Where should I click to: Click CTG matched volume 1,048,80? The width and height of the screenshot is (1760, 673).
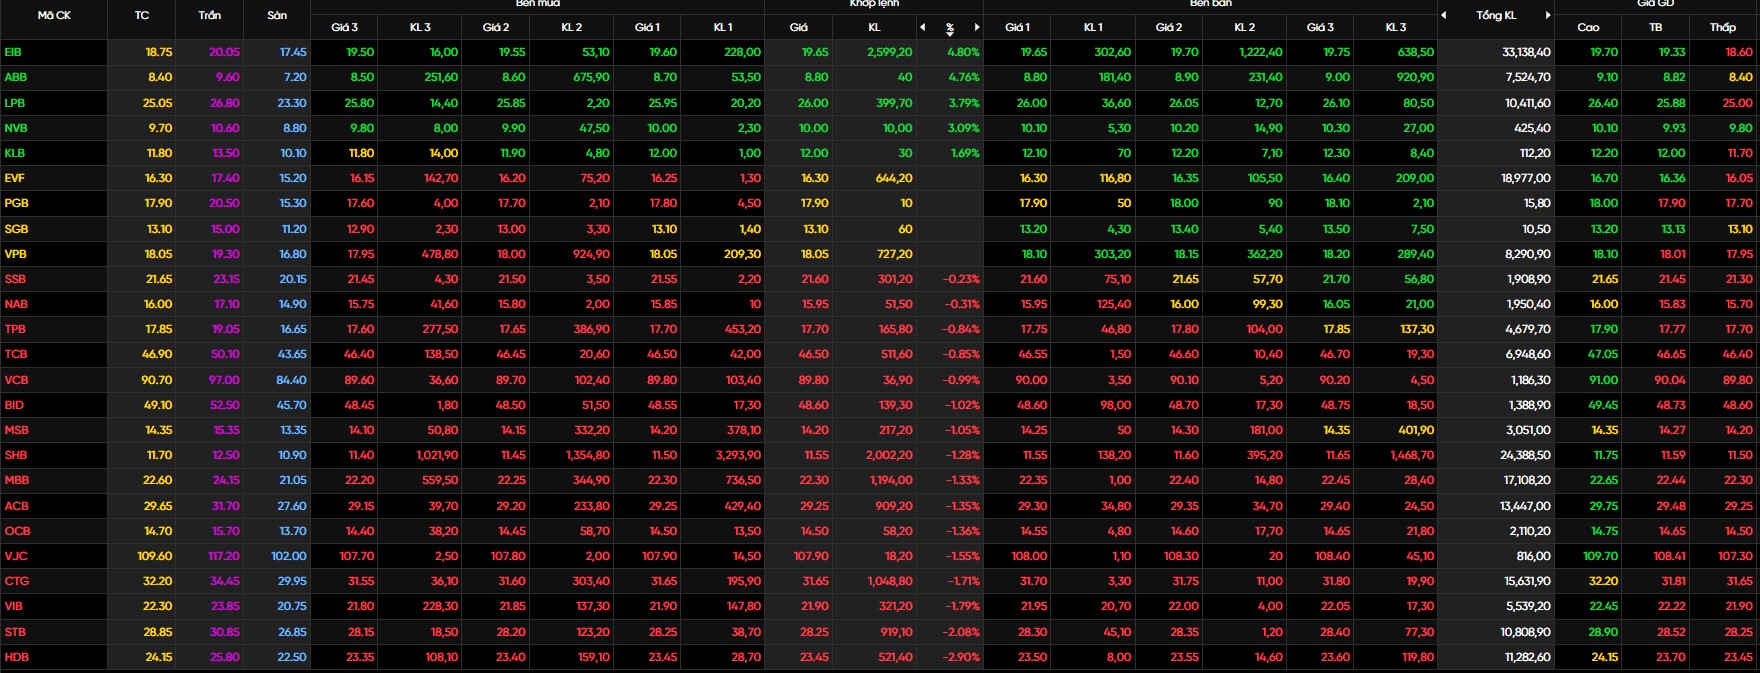[x=890, y=581]
